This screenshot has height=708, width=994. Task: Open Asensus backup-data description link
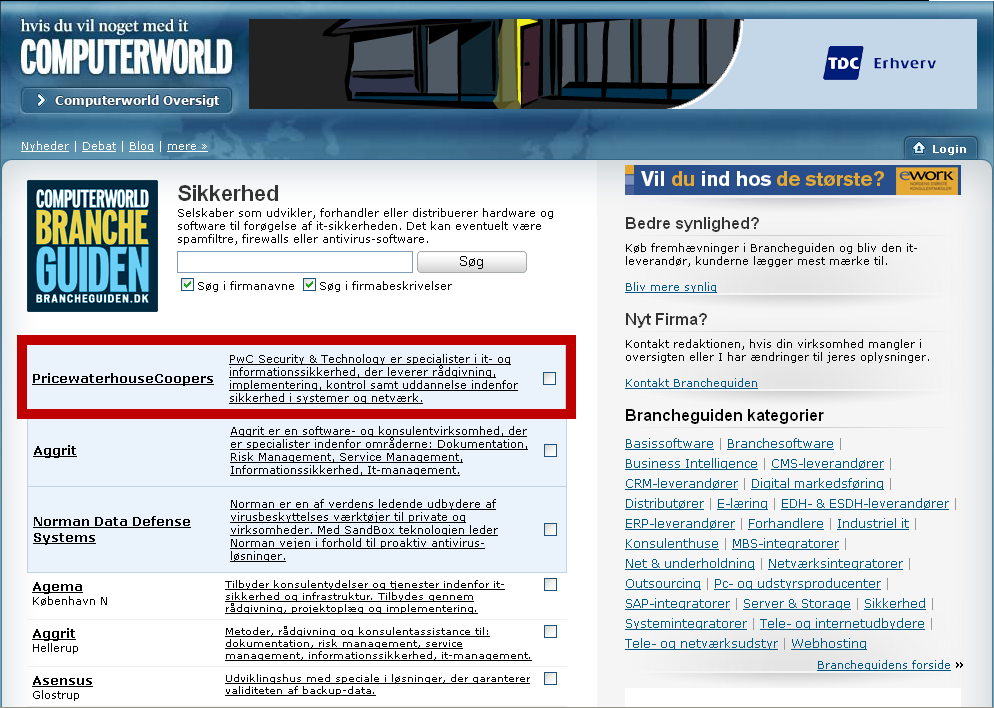click(377, 685)
